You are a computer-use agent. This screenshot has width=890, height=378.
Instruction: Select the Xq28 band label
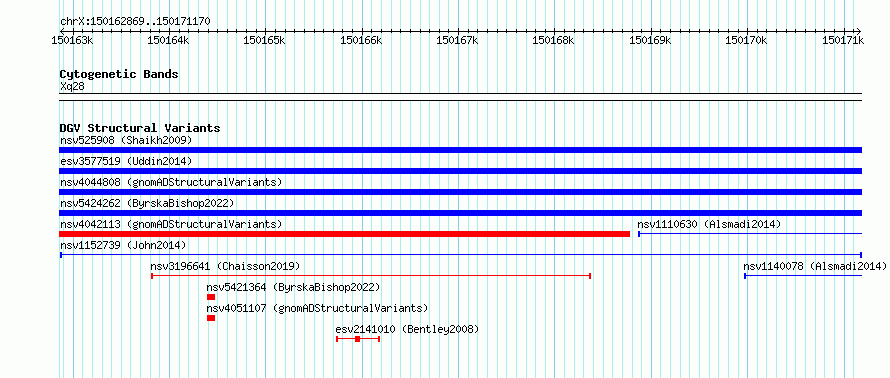tap(72, 86)
